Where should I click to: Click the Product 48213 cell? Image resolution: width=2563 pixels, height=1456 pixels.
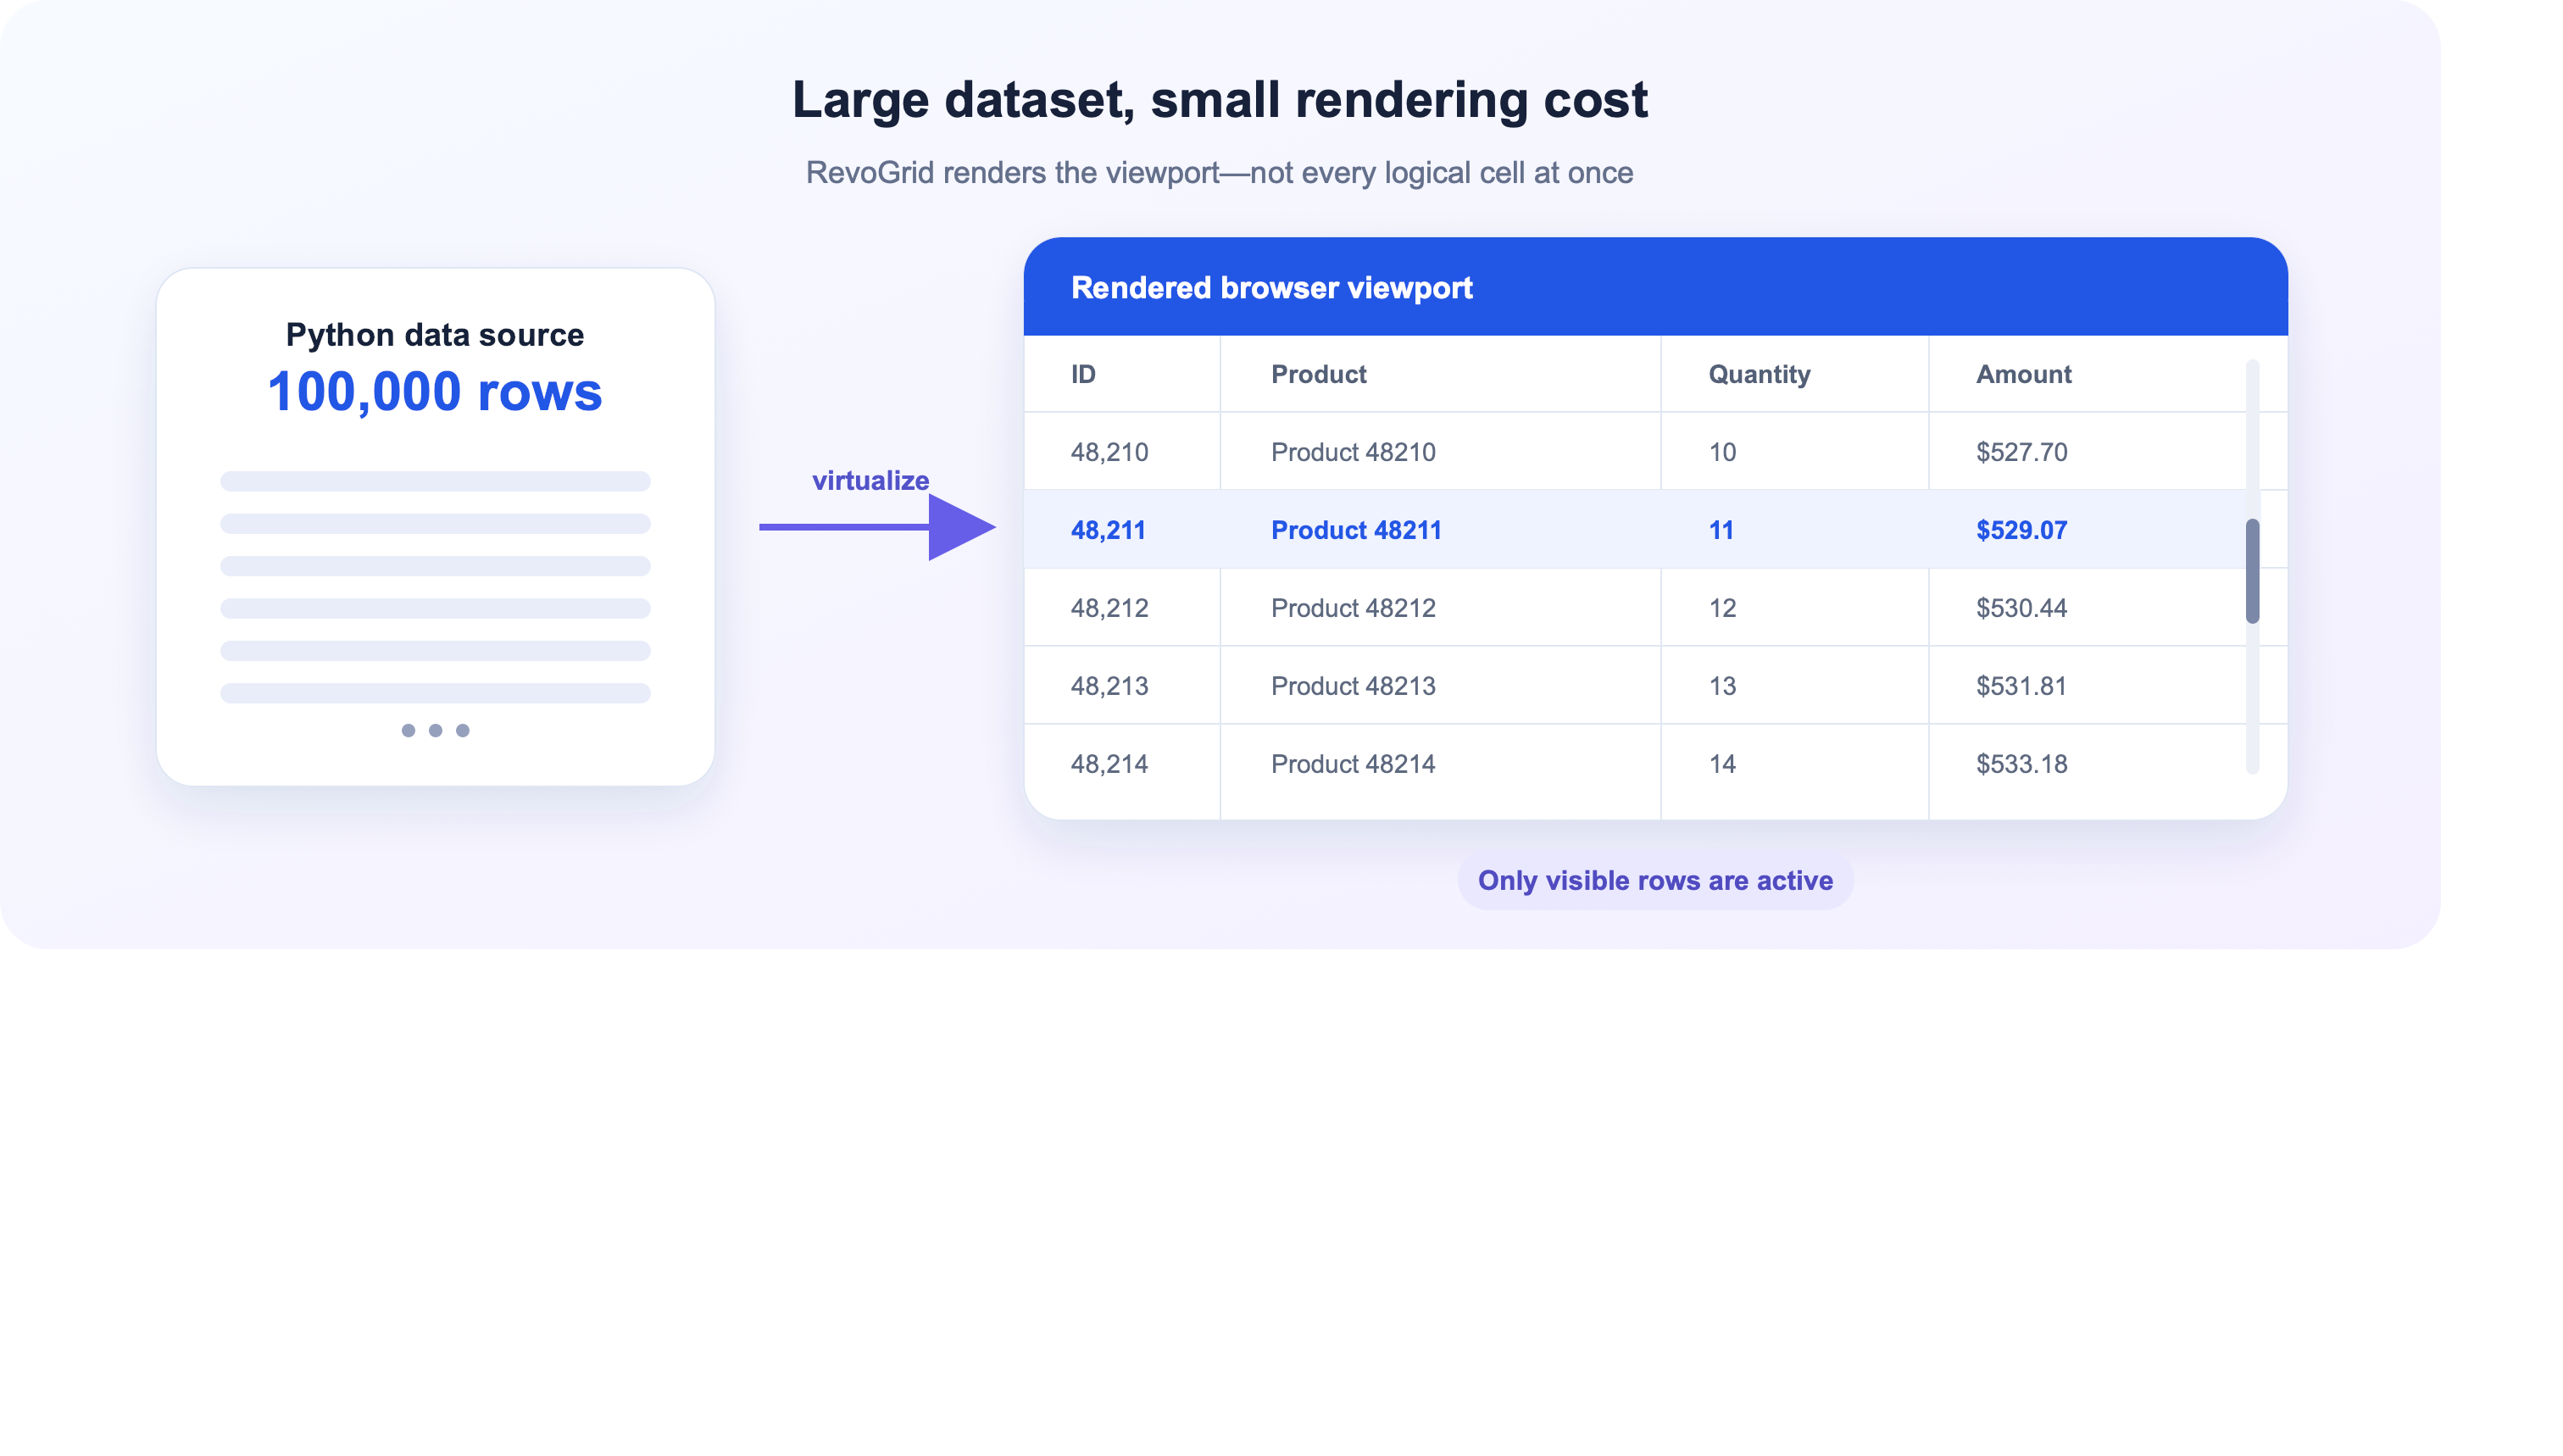[x=1440, y=686]
